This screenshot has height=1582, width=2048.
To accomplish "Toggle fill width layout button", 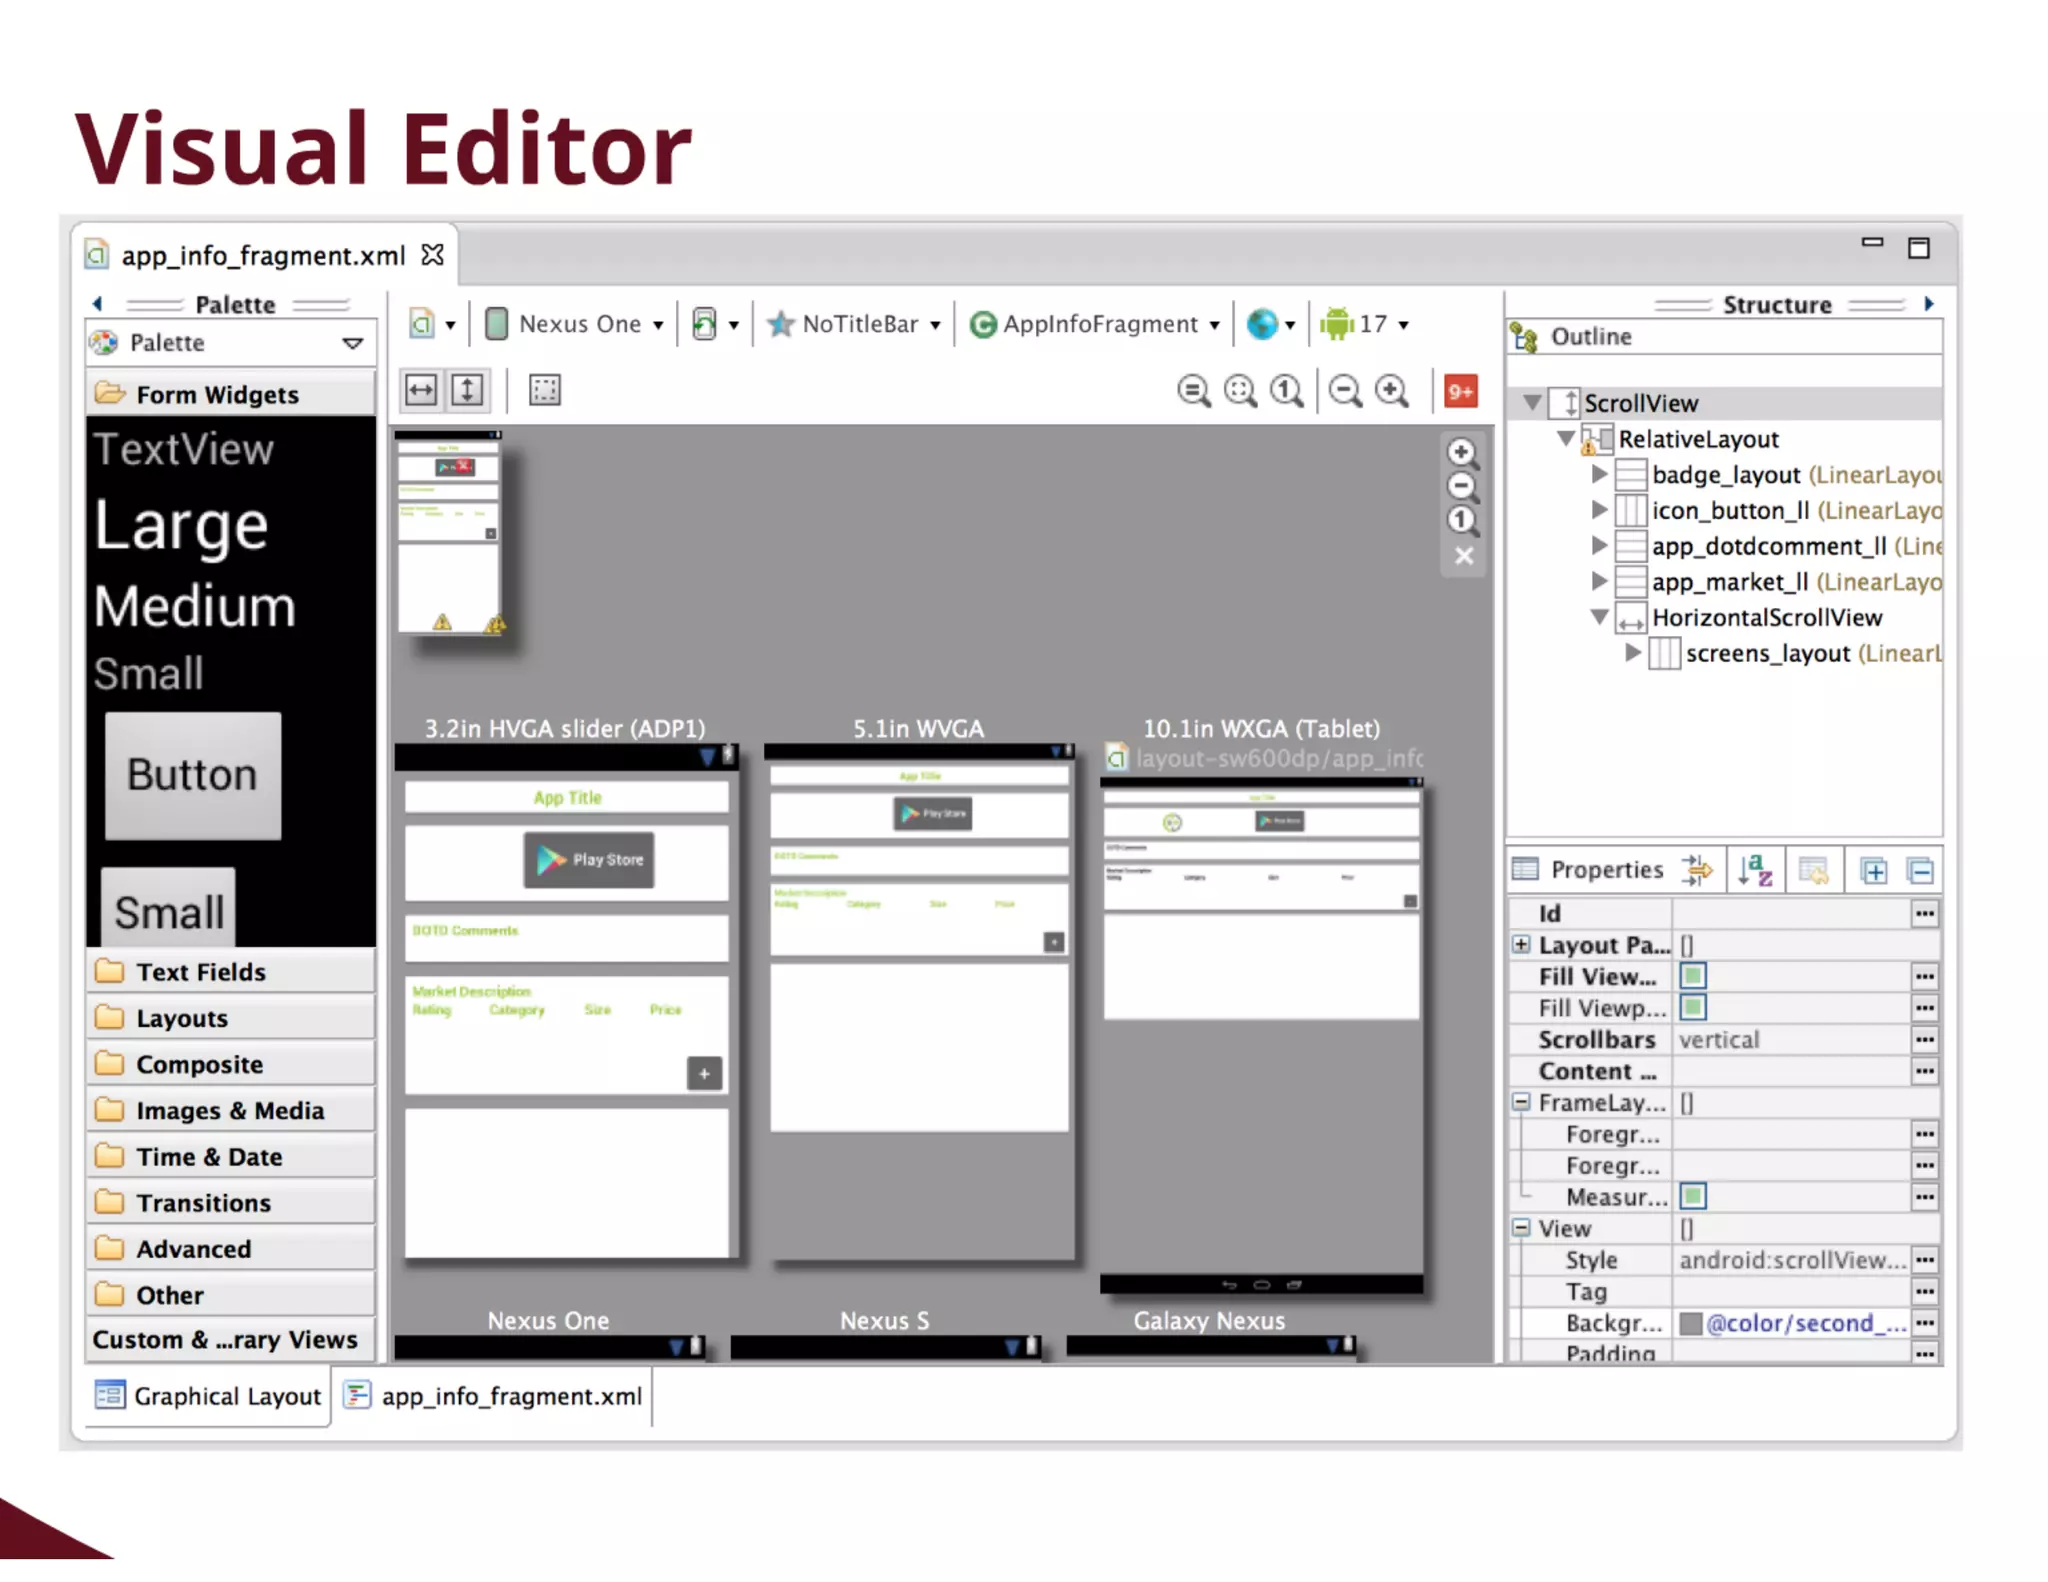I will pyautogui.click(x=421, y=390).
